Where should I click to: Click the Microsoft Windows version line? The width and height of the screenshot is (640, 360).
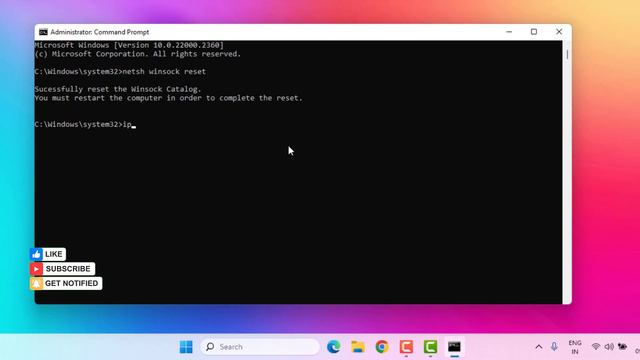[x=129, y=45]
